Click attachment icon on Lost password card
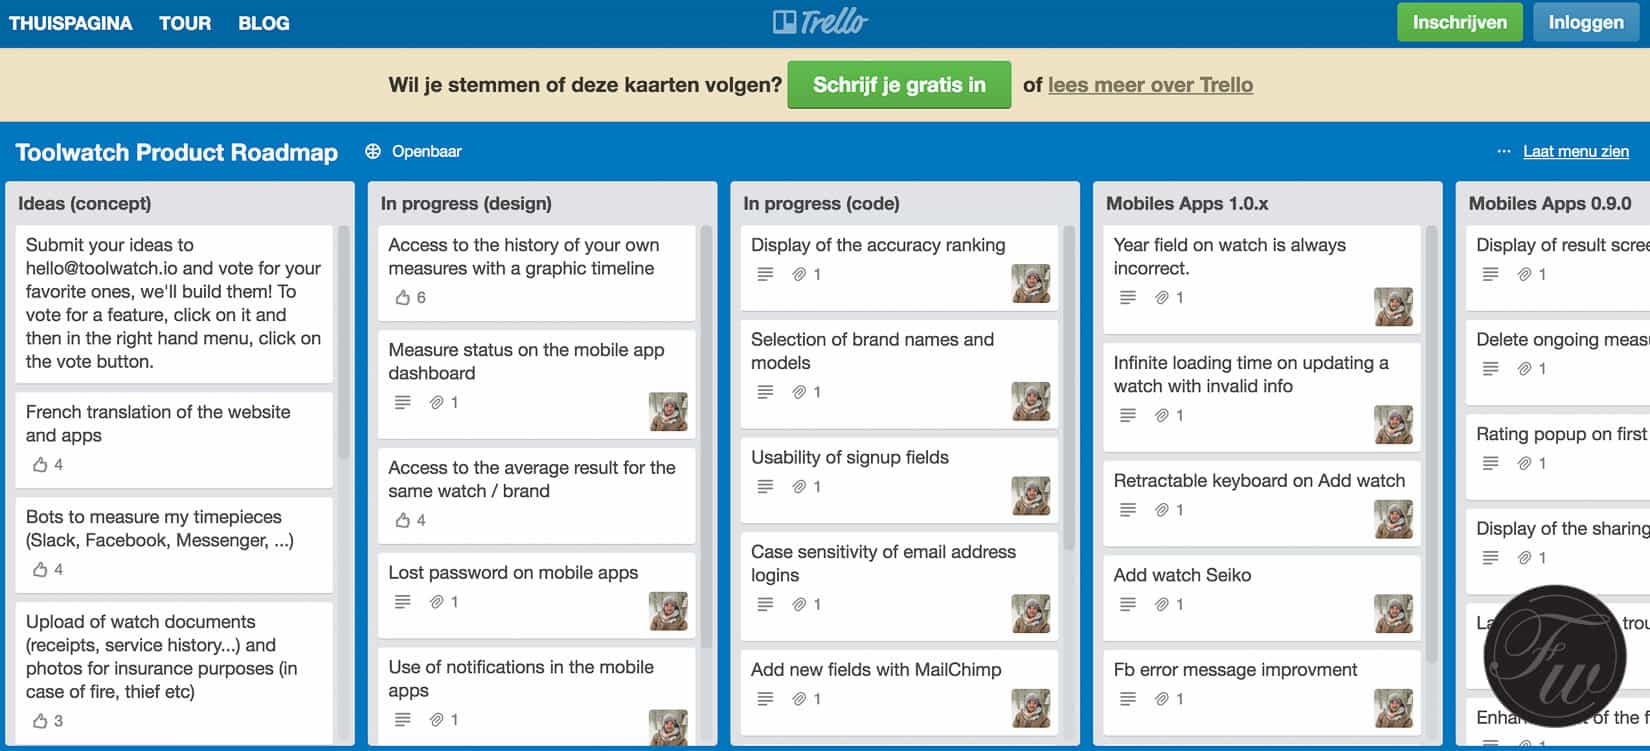The width and height of the screenshot is (1650, 751). coord(436,602)
